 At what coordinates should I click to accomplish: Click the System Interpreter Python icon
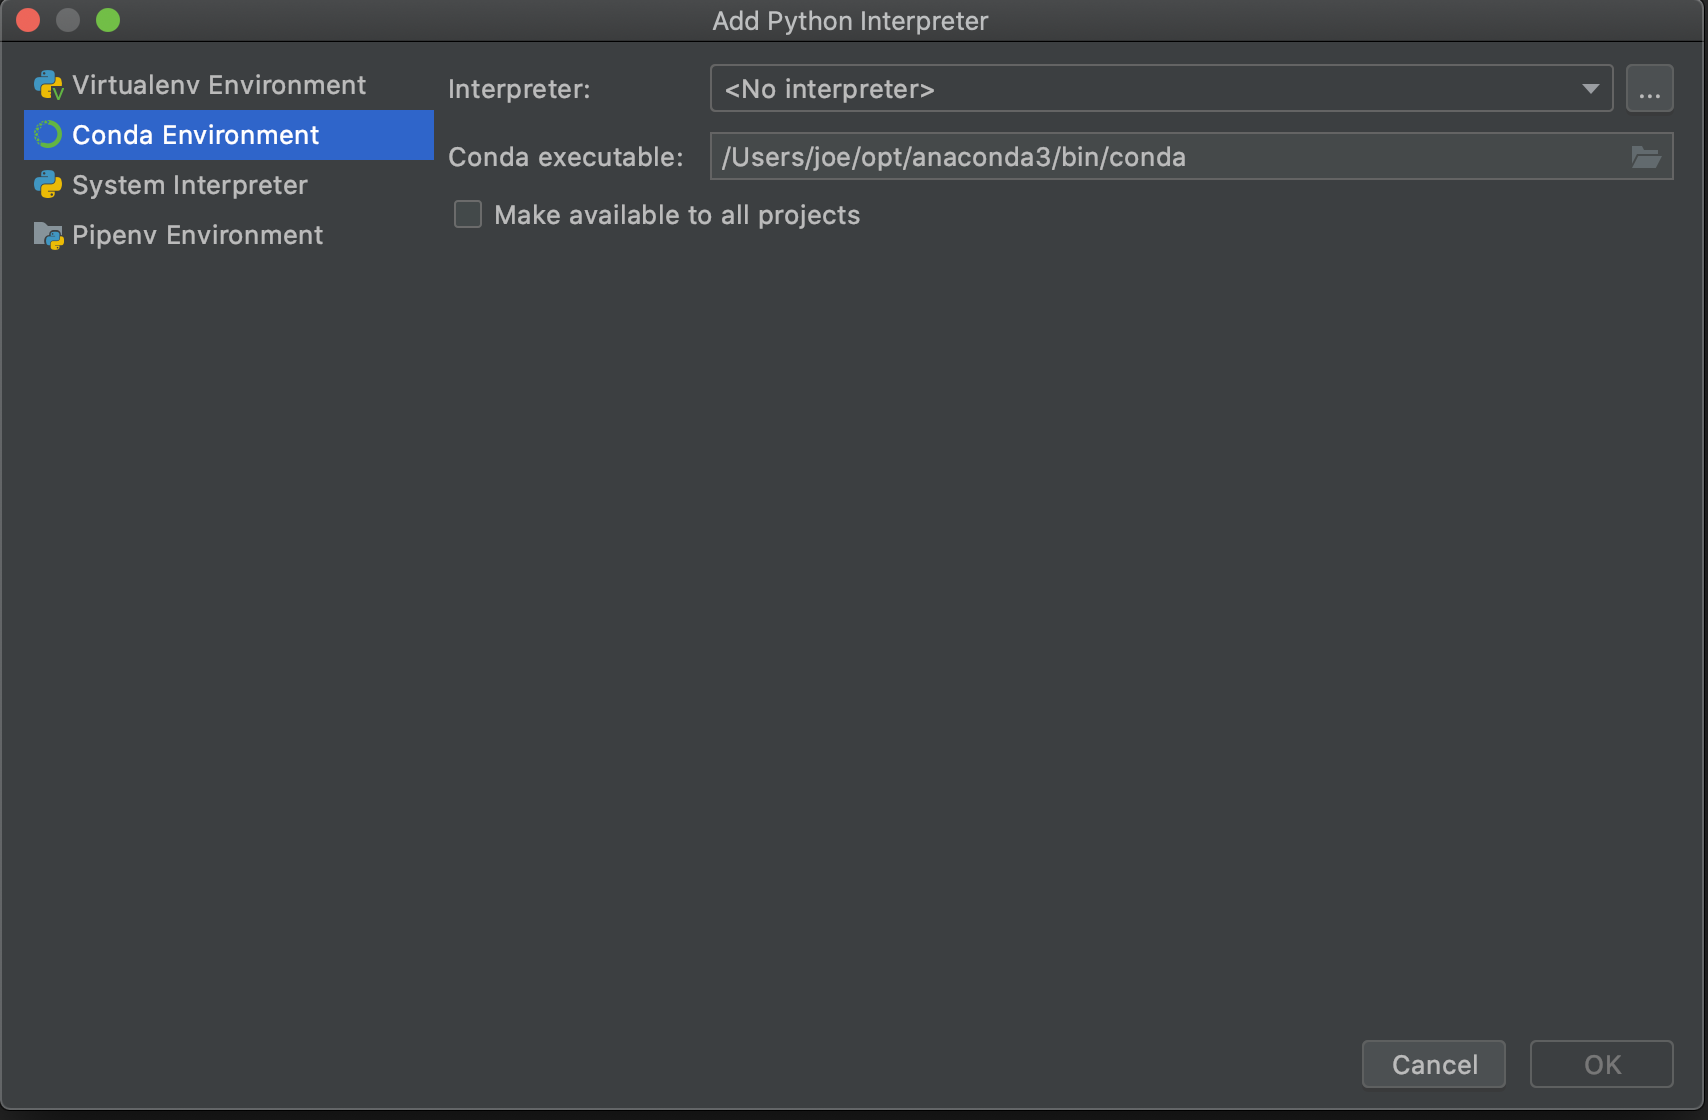point(48,184)
